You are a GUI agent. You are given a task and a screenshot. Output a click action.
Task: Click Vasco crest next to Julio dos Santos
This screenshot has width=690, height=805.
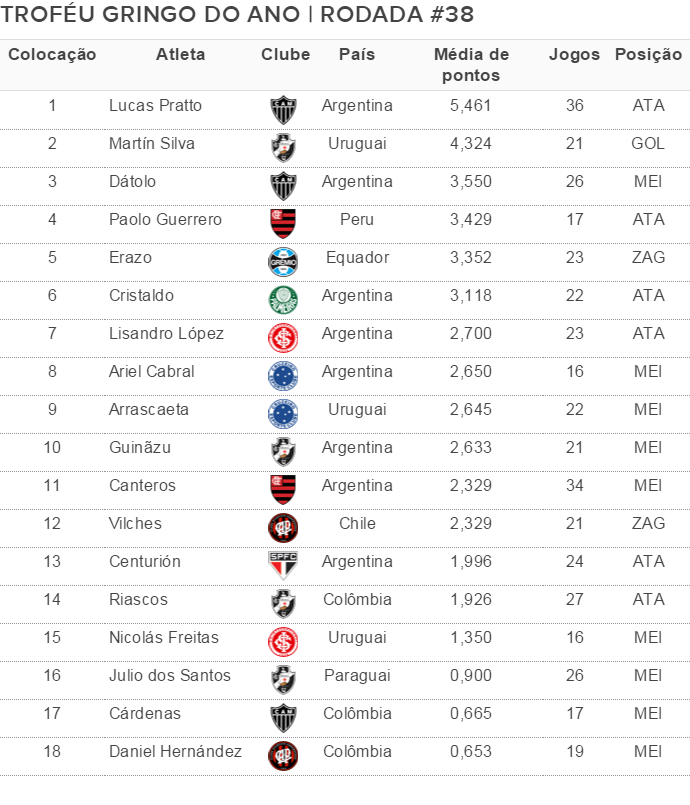tap(283, 680)
